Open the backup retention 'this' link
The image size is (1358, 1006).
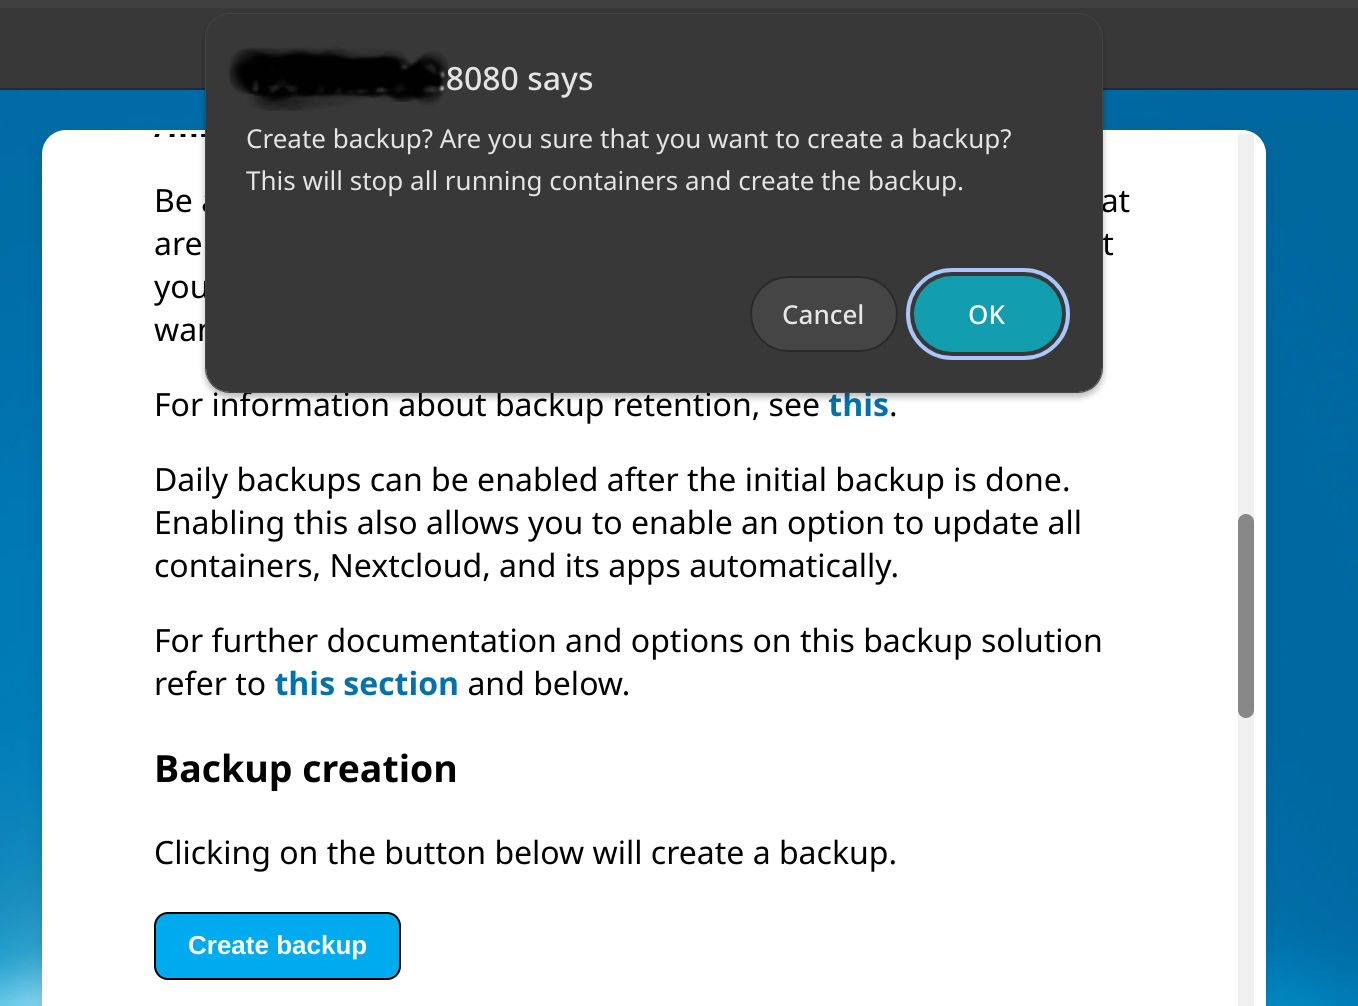858,405
